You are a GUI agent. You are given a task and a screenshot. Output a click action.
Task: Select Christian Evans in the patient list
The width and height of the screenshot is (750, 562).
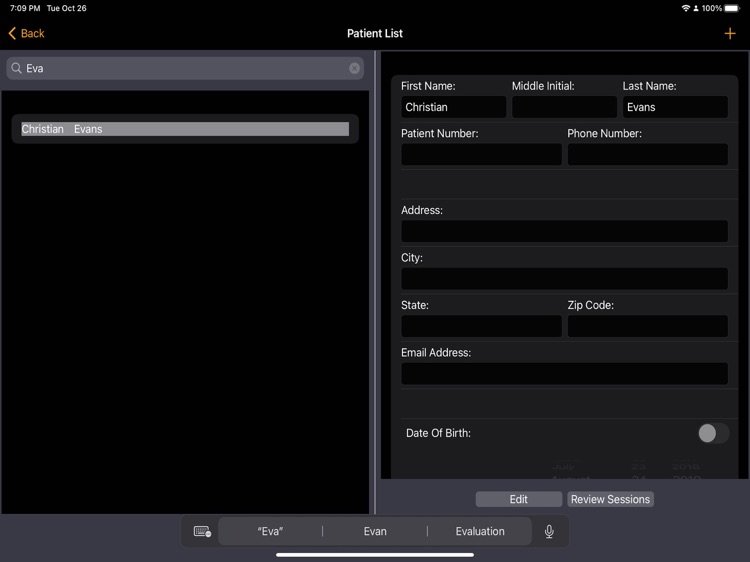pyautogui.click(x=185, y=129)
